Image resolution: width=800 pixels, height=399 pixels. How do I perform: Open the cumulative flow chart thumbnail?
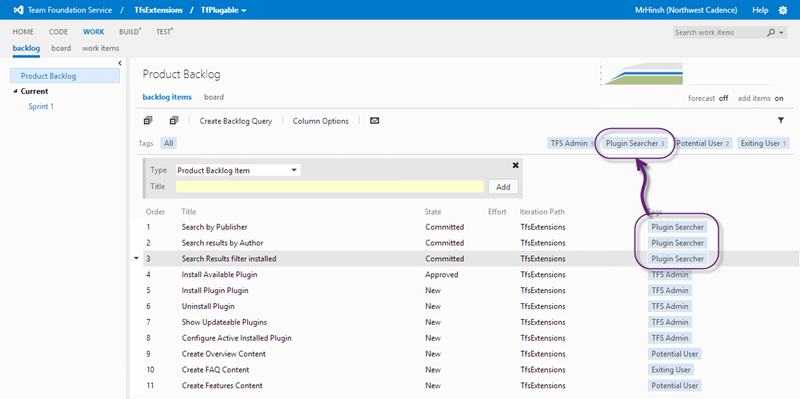coord(642,74)
